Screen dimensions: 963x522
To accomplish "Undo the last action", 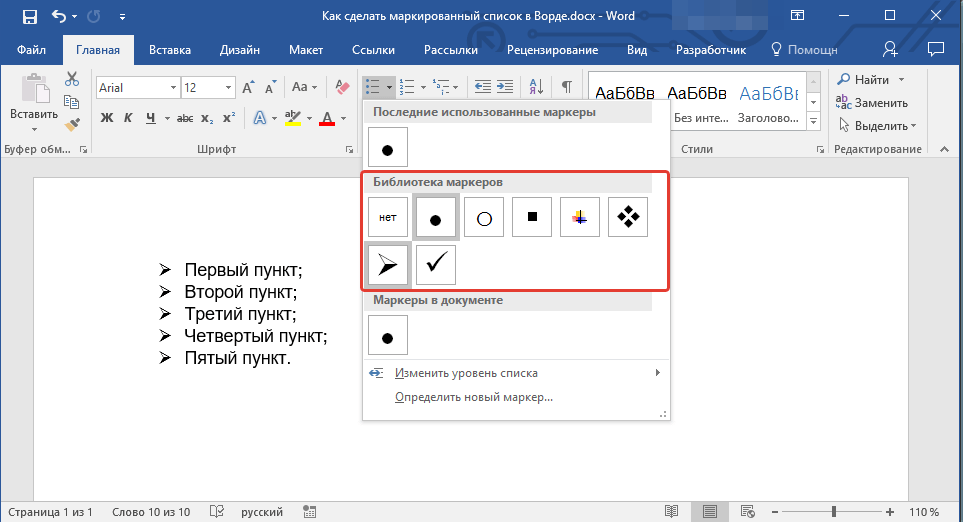I will coord(59,17).
